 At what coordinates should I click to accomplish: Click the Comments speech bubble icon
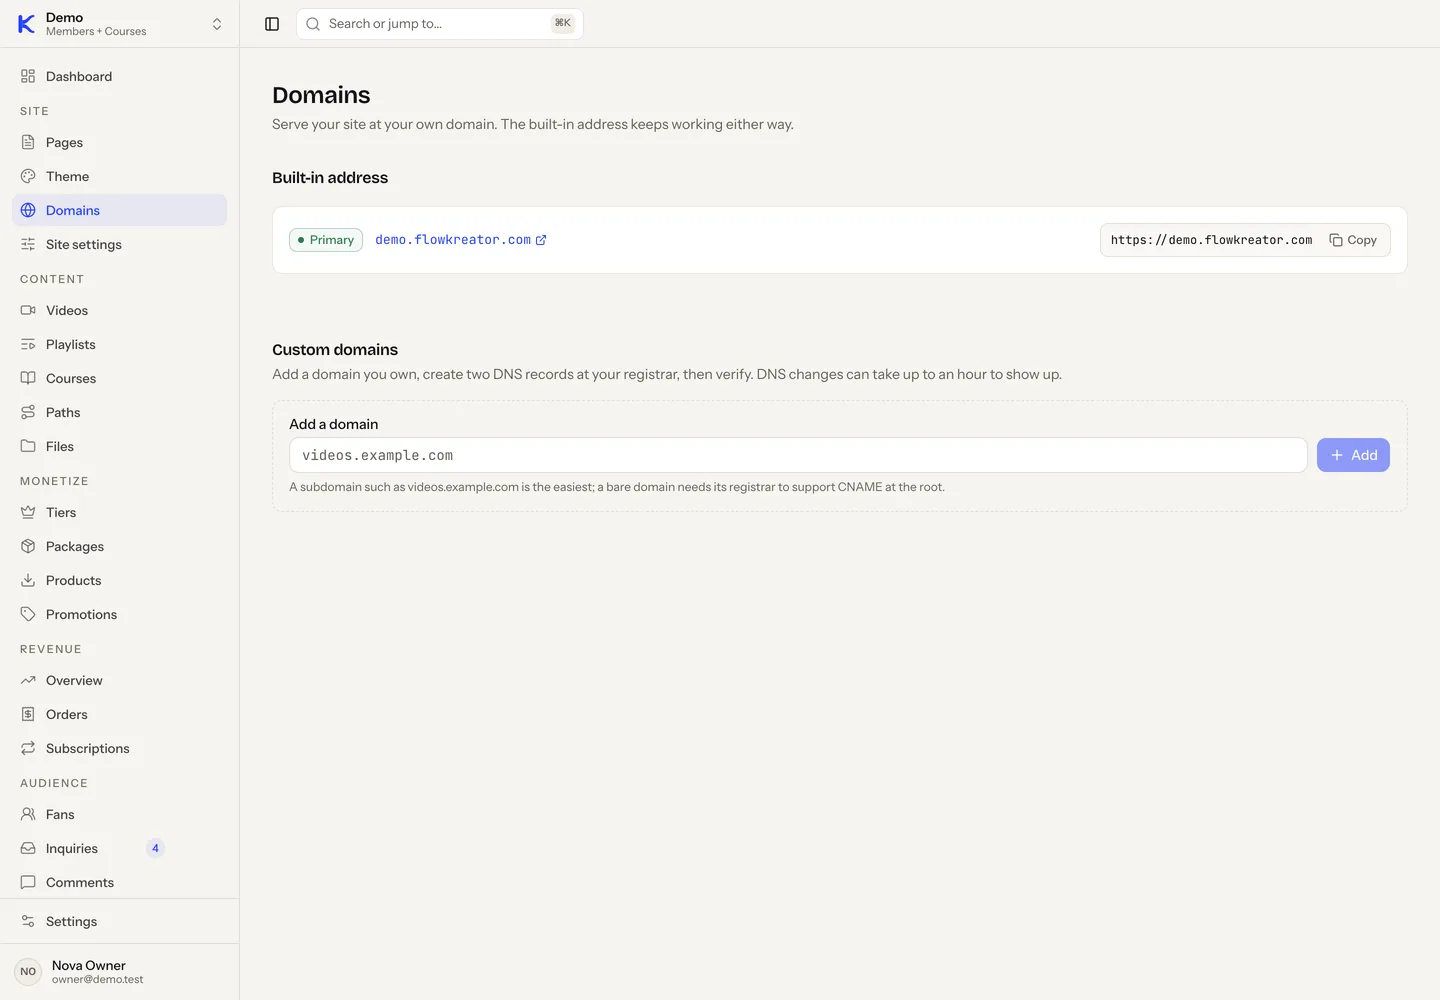pyautogui.click(x=28, y=882)
